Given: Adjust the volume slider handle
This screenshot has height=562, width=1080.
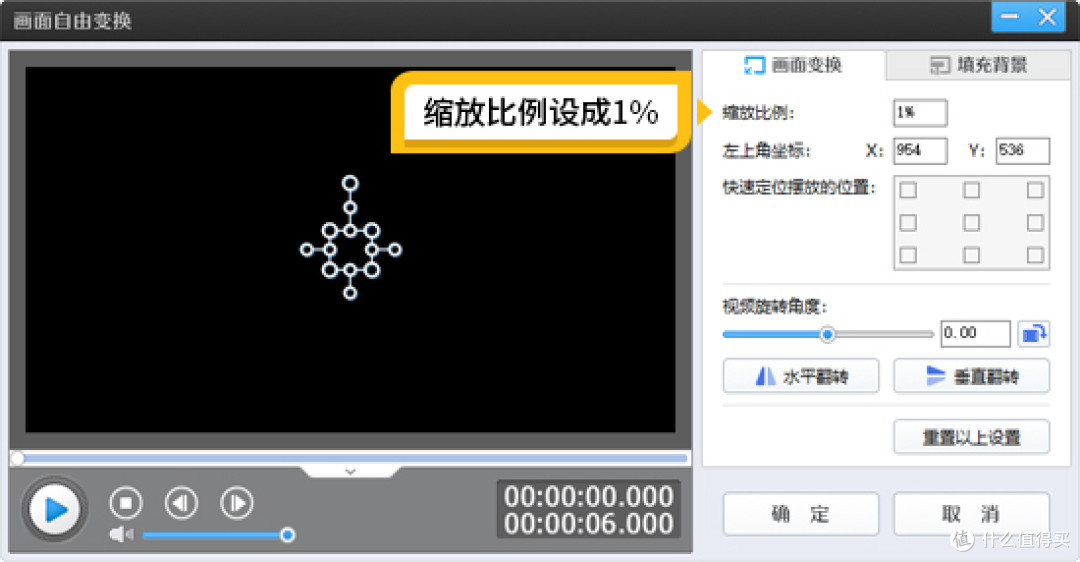Looking at the screenshot, I should [288, 535].
